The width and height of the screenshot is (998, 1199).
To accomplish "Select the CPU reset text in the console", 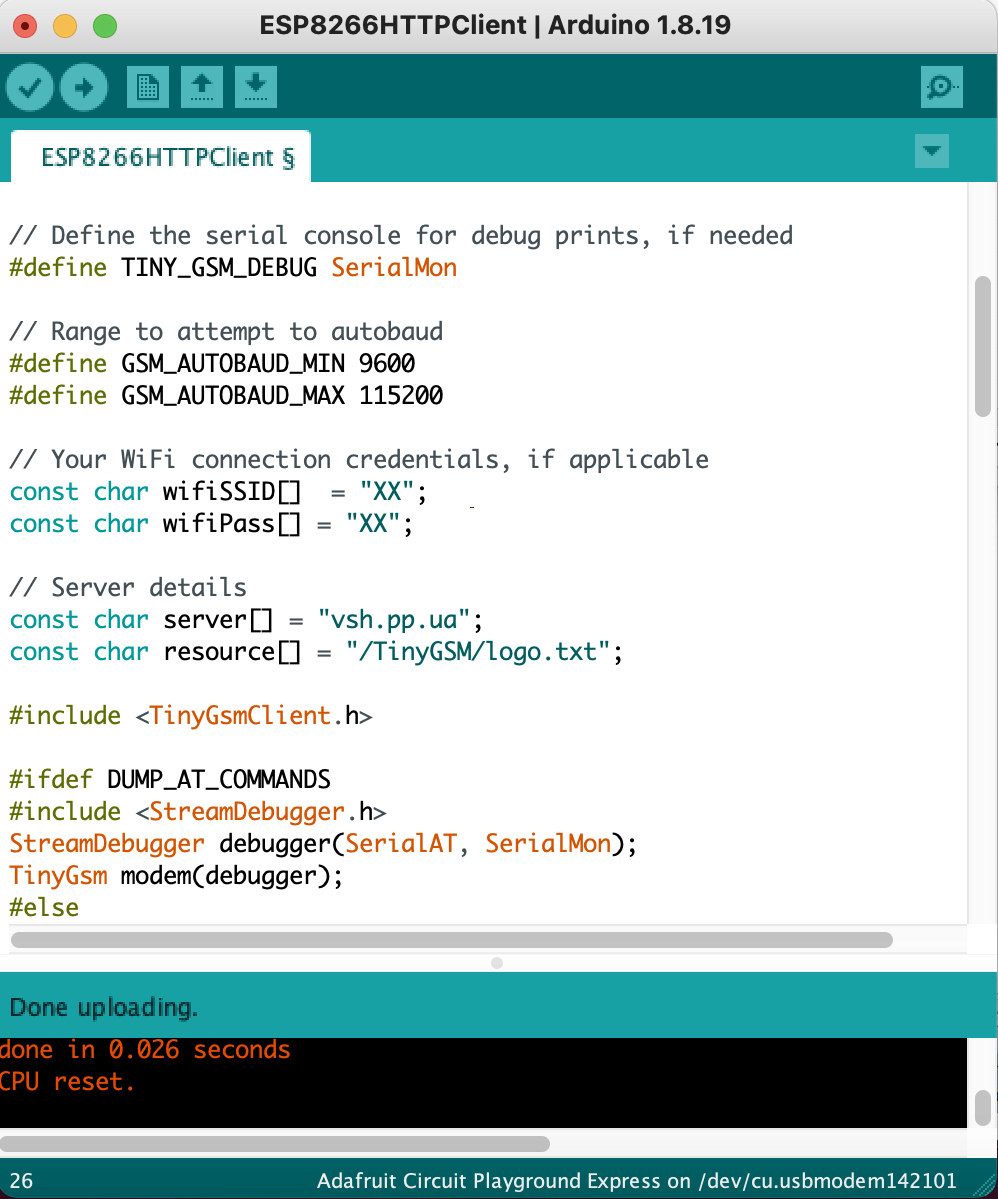I will coord(65,1081).
